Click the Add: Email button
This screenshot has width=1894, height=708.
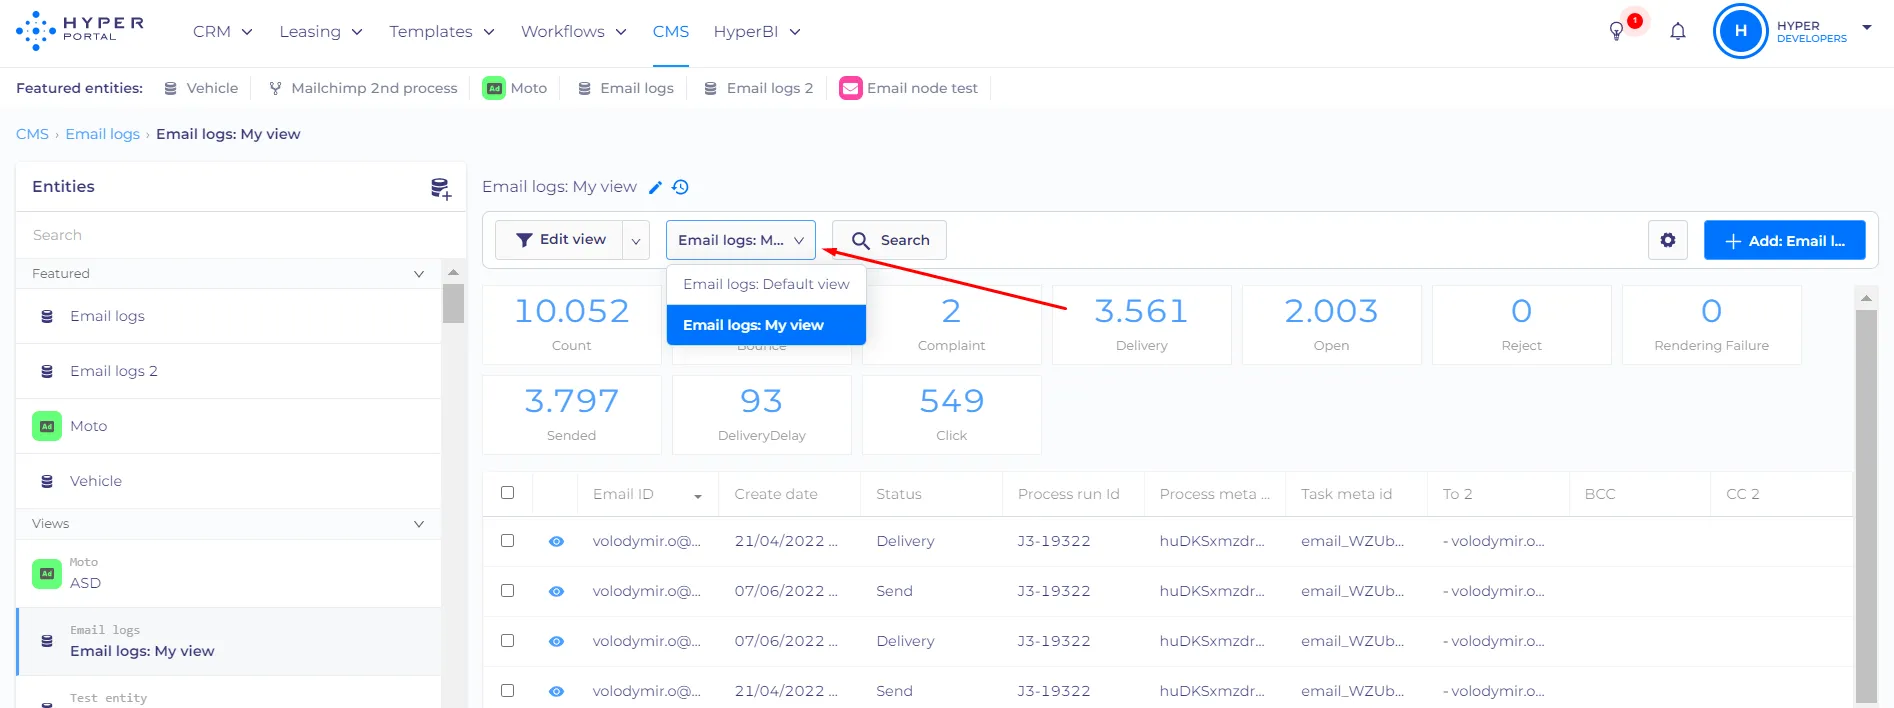(x=1785, y=240)
